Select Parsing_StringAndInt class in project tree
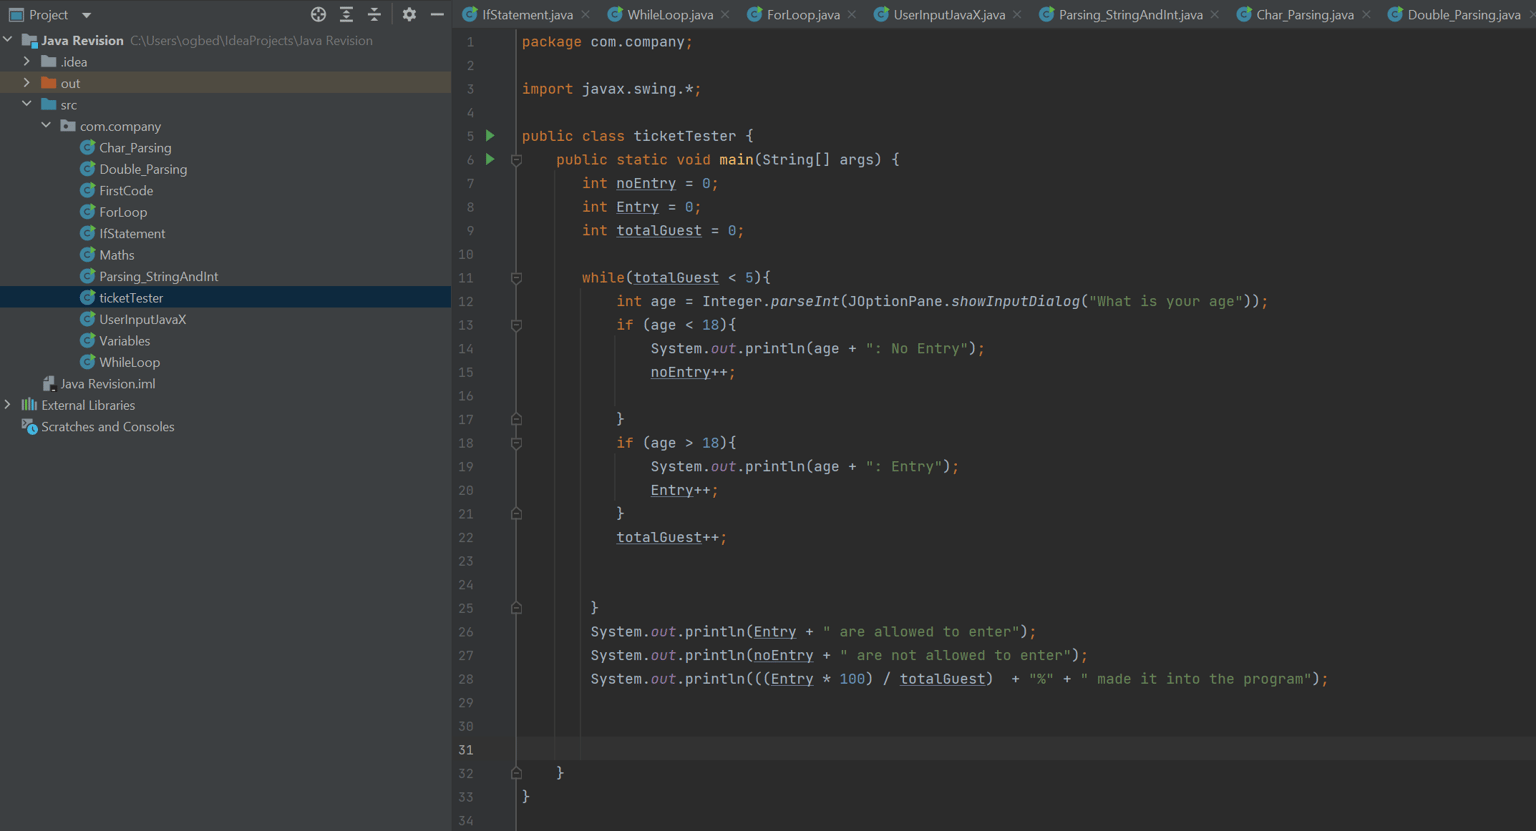Screen dimensions: 1536x831 [x=158, y=277]
